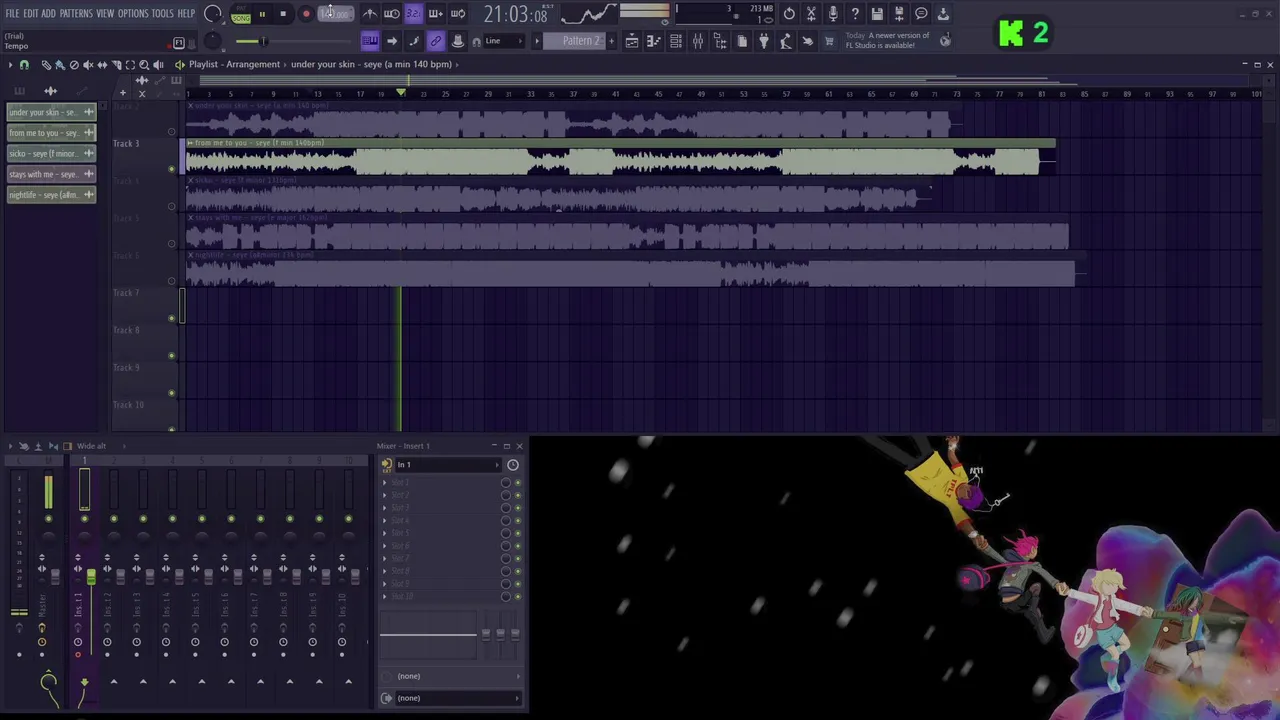Toggle the metronome icon
The width and height of the screenshot is (1280, 720).
click(x=370, y=14)
